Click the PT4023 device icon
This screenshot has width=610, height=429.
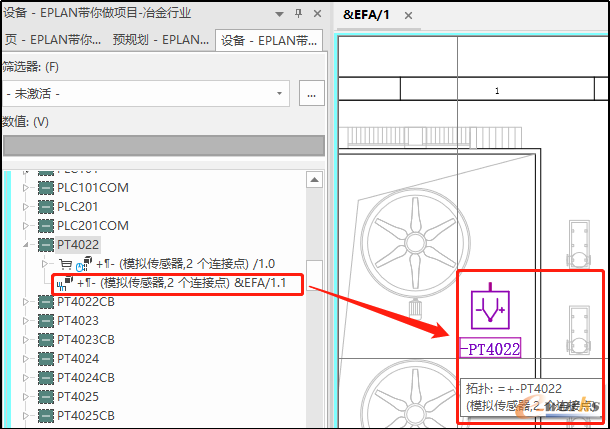click(x=46, y=321)
